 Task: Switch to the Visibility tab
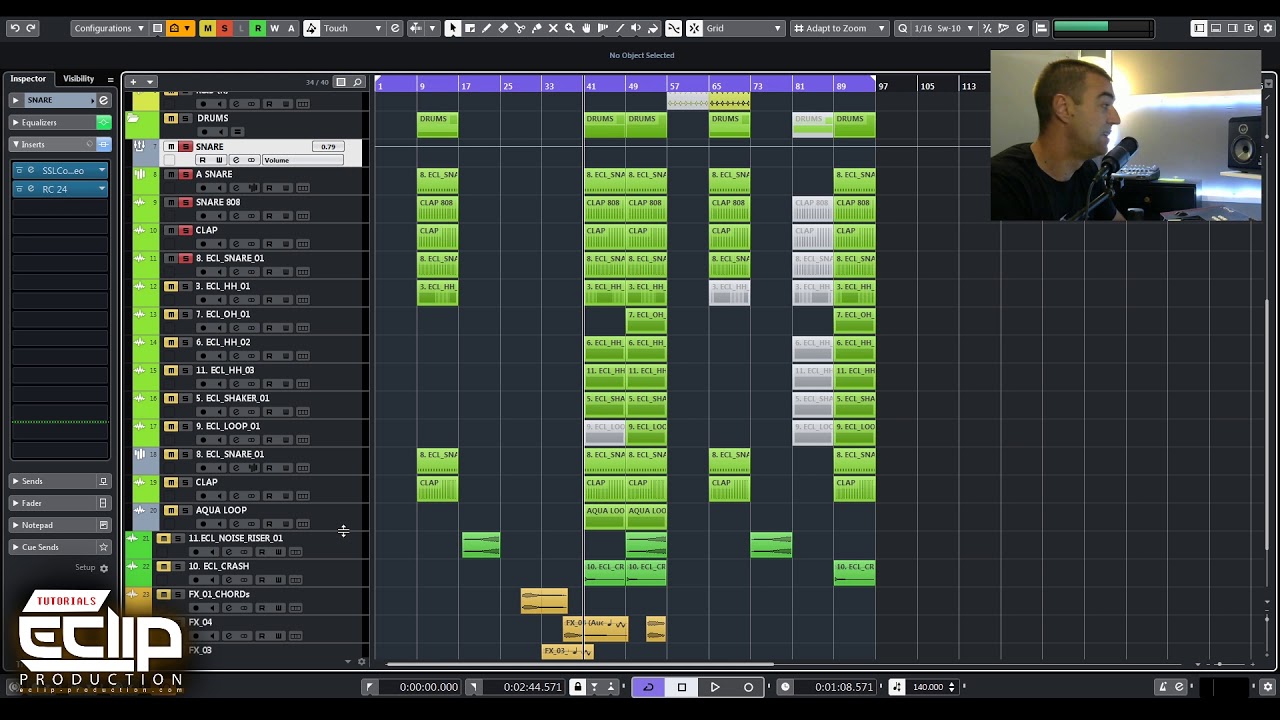click(78, 79)
